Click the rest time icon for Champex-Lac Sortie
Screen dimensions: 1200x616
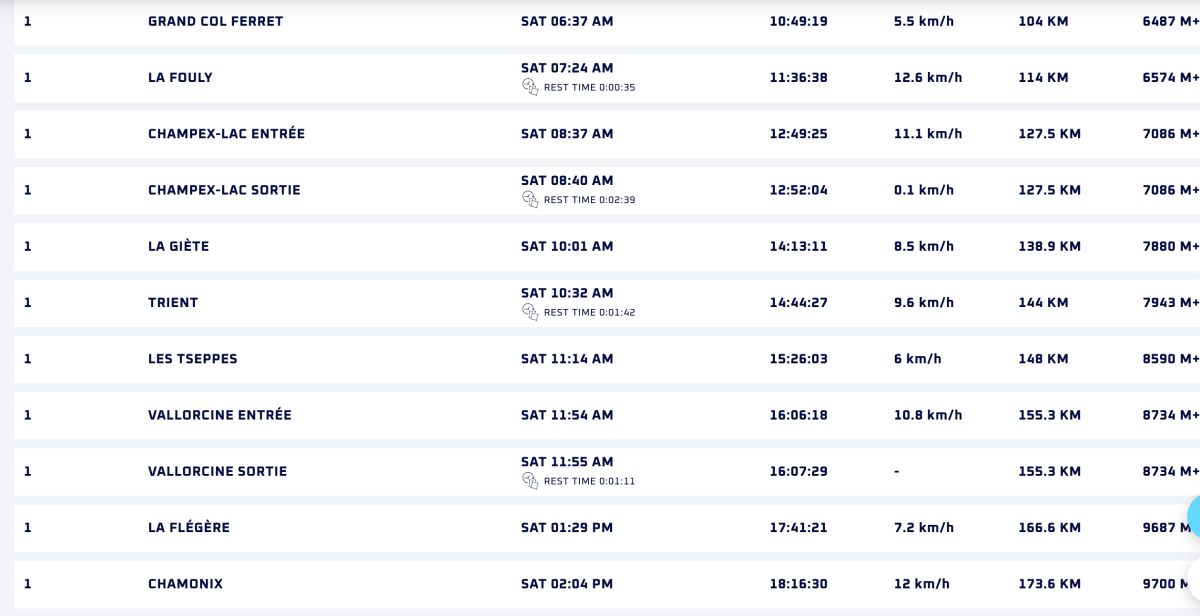tap(530, 200)
